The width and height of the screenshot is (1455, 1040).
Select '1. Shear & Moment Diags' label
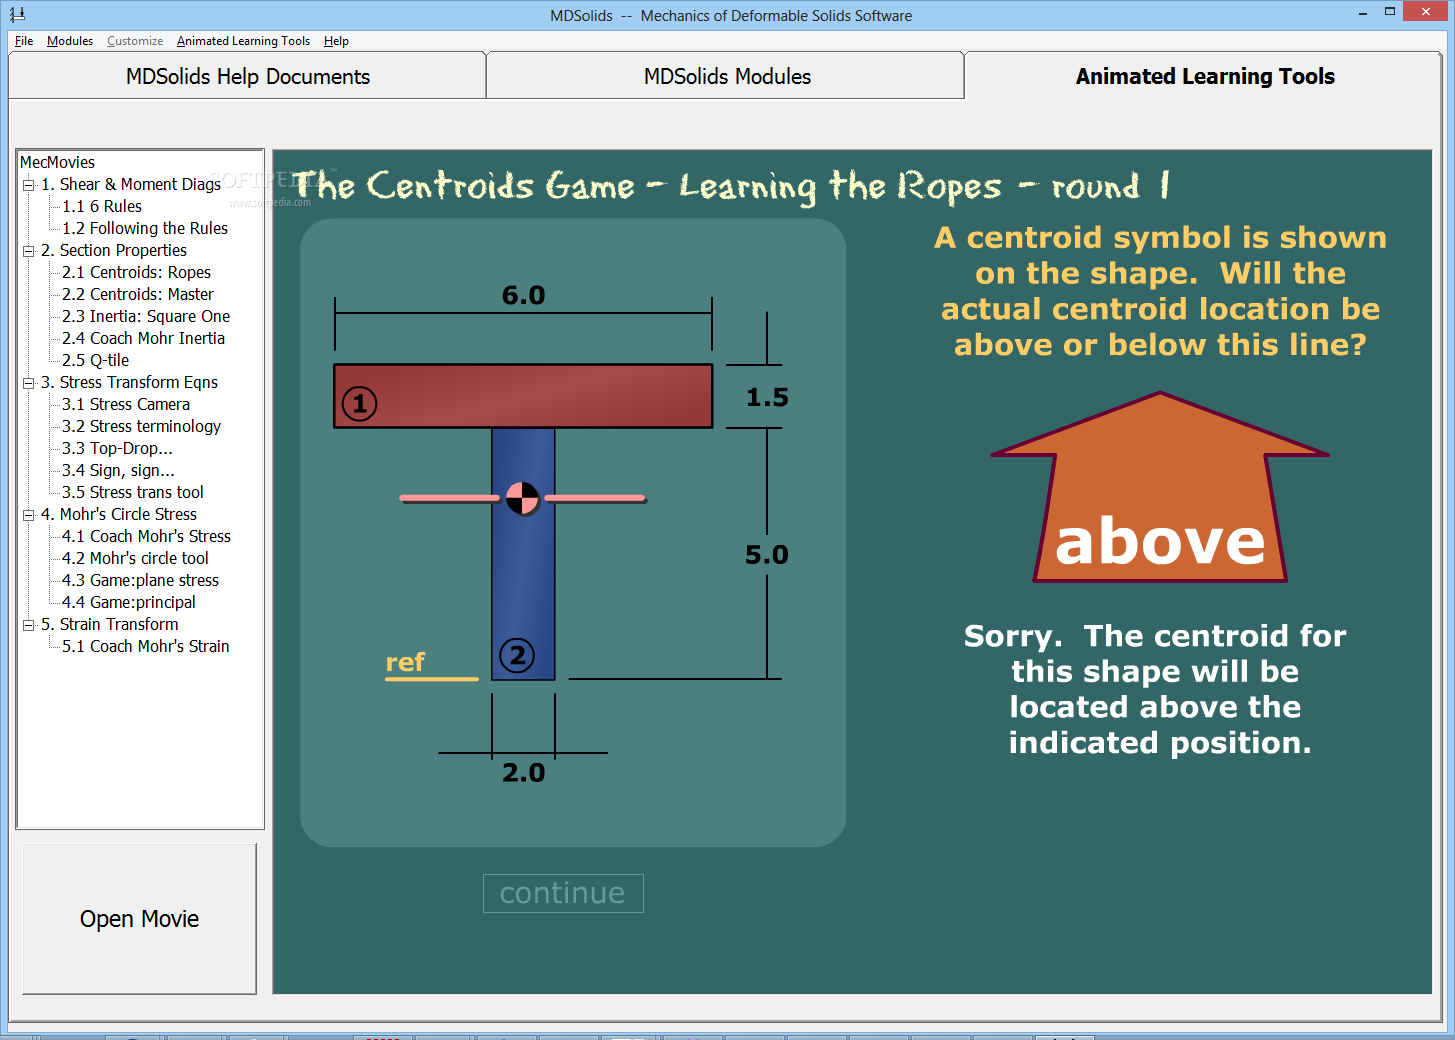(x=131, y=184)
